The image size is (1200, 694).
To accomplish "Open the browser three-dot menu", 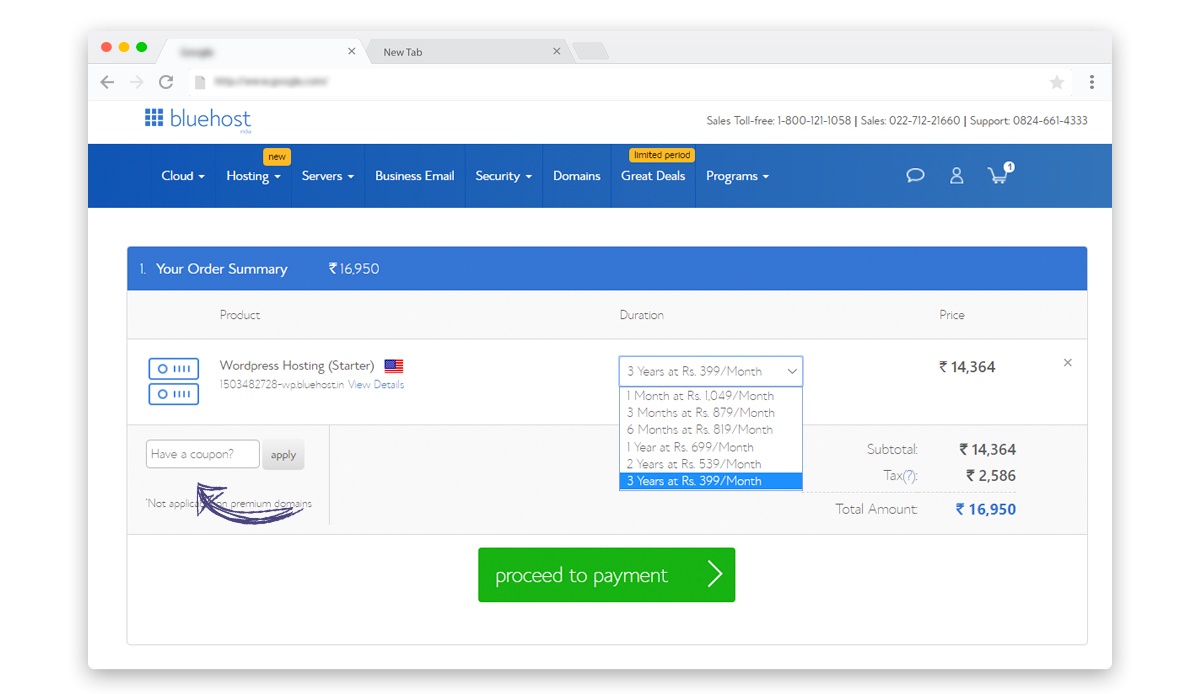I will tap(1092, 82).
